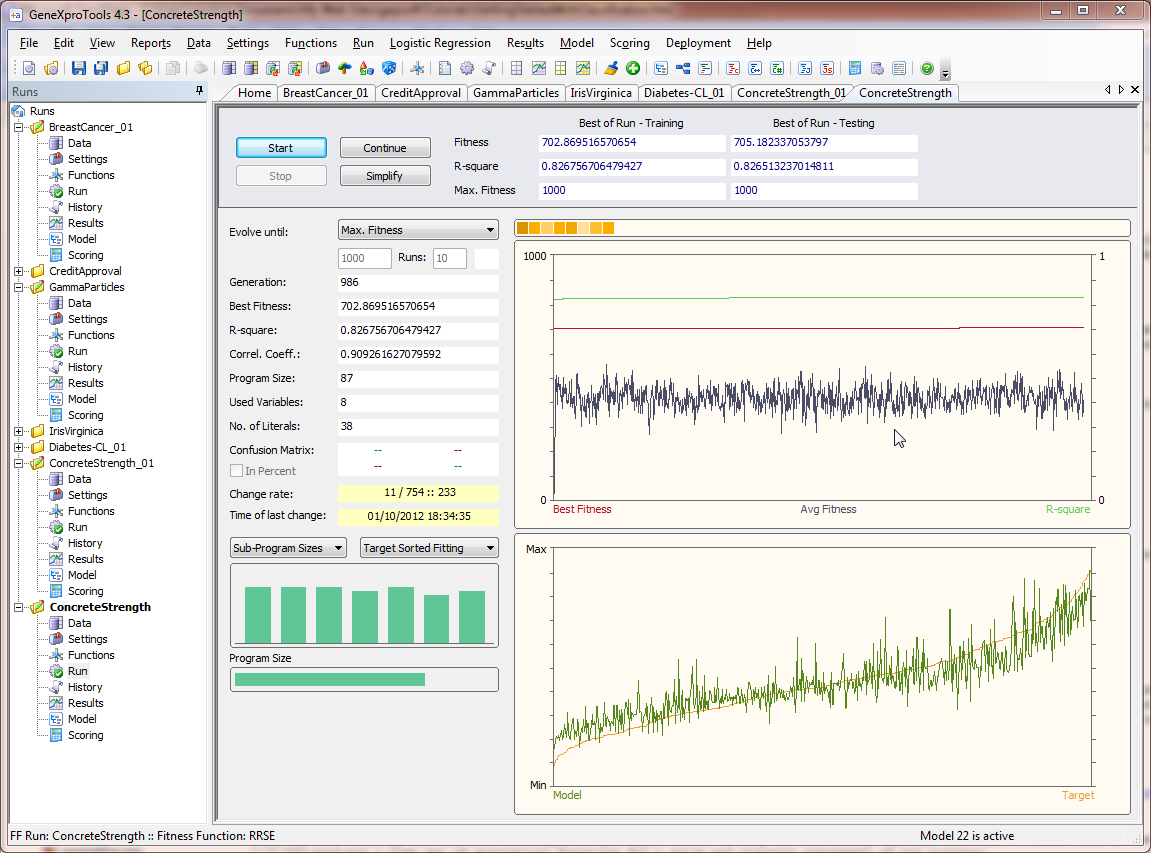Open the Evolve until dropdown

coord(418,230)
